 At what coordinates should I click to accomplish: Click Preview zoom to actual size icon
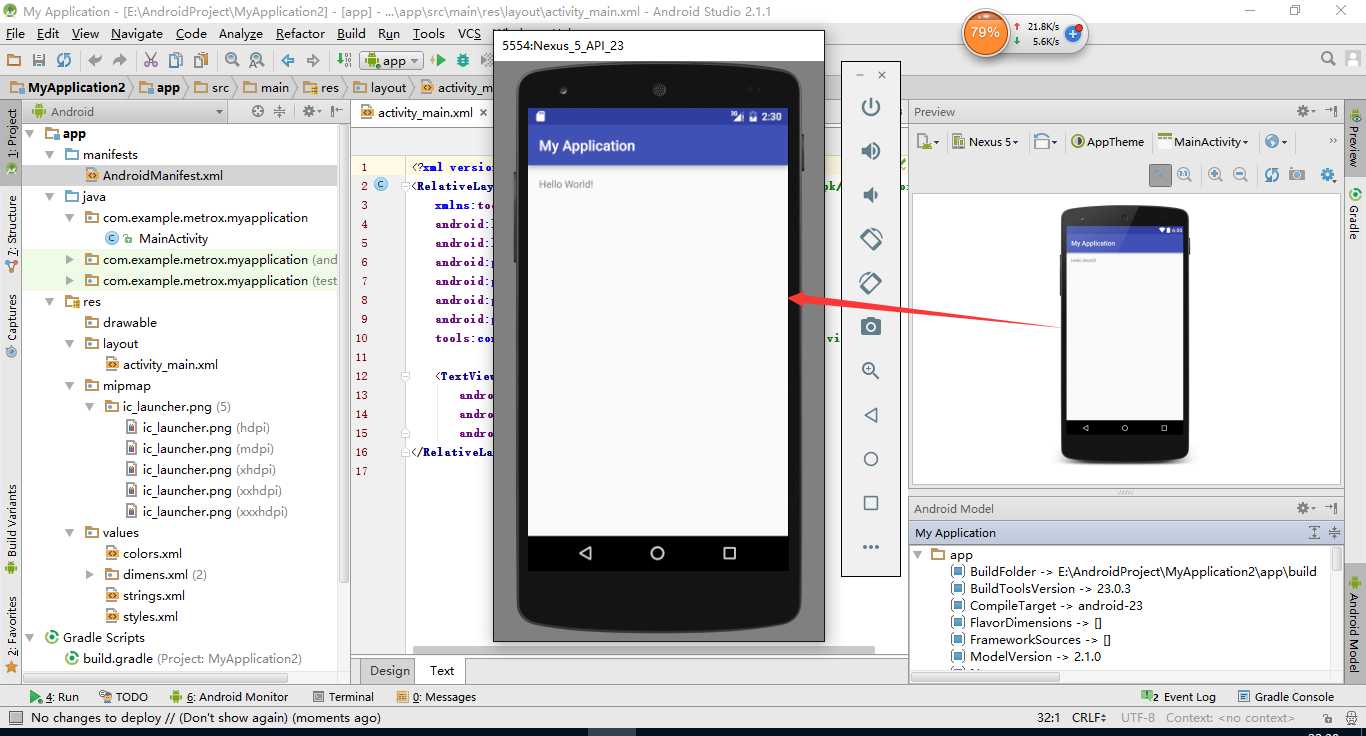pyautogui.click(x=1184, y=175)
